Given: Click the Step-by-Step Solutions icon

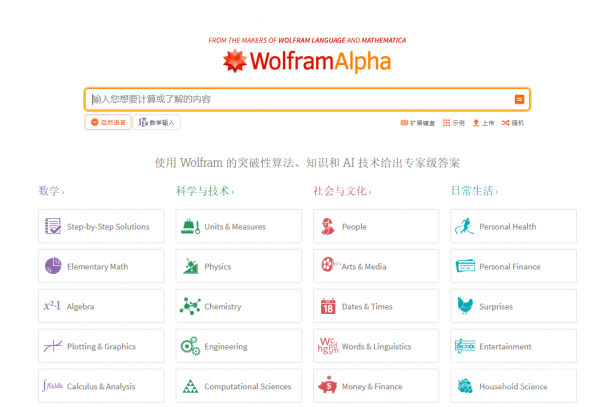Looking at the screenshot, I should click(x=53, y=226).
